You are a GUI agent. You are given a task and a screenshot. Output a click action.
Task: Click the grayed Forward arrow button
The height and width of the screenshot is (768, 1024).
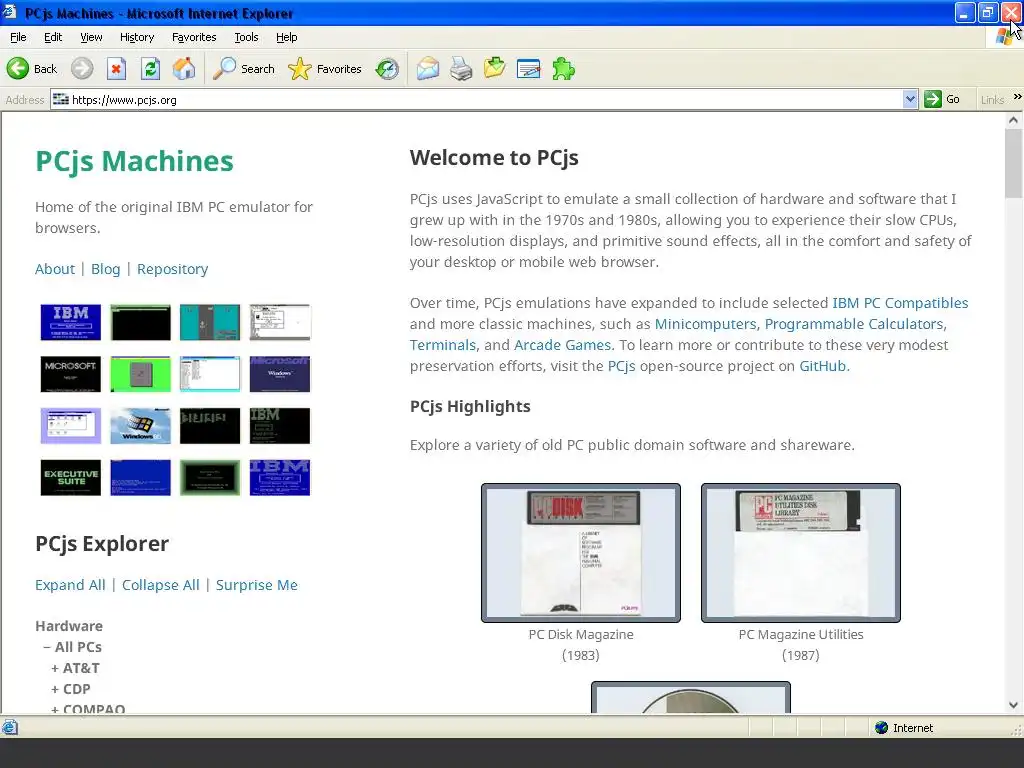tap(82, 69)
